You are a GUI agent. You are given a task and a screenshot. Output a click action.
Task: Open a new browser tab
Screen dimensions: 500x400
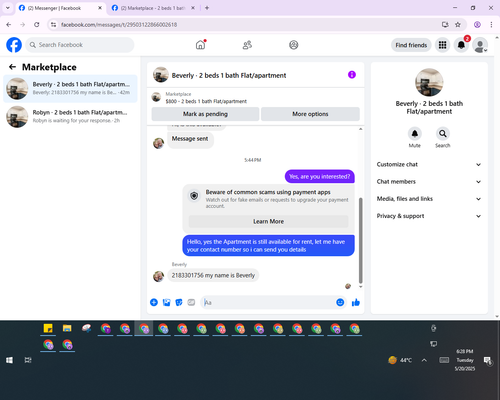click(x=207, y=8)
